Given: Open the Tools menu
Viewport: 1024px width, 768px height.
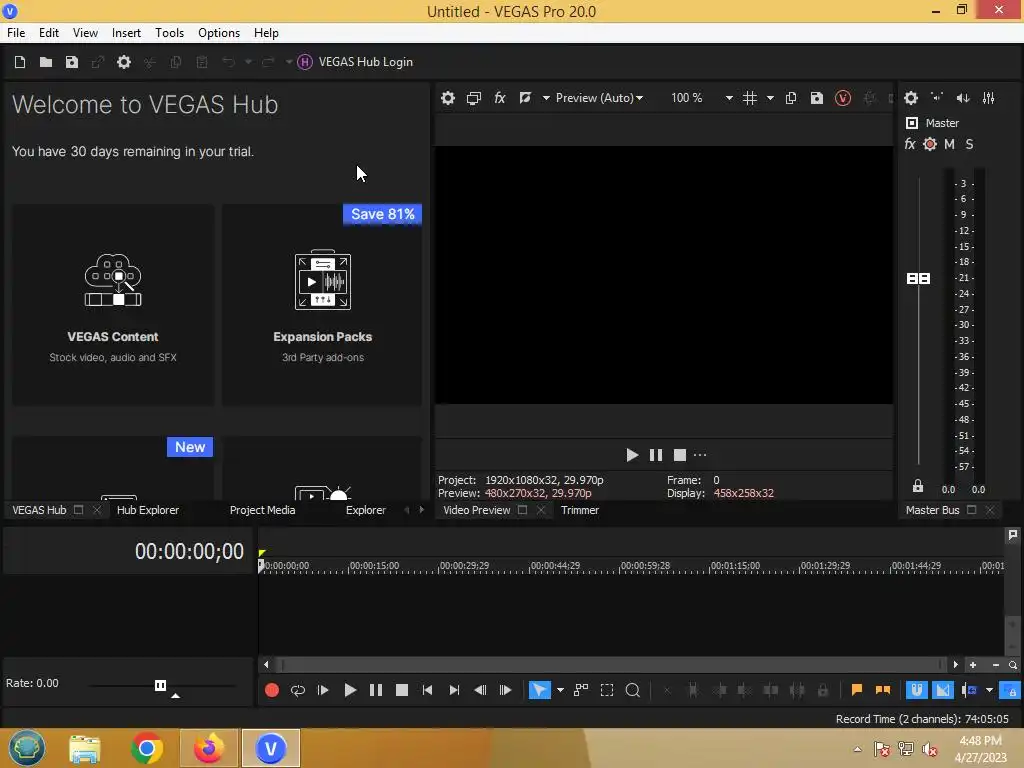Looking at the screenshot, I should tap(169, 33).
